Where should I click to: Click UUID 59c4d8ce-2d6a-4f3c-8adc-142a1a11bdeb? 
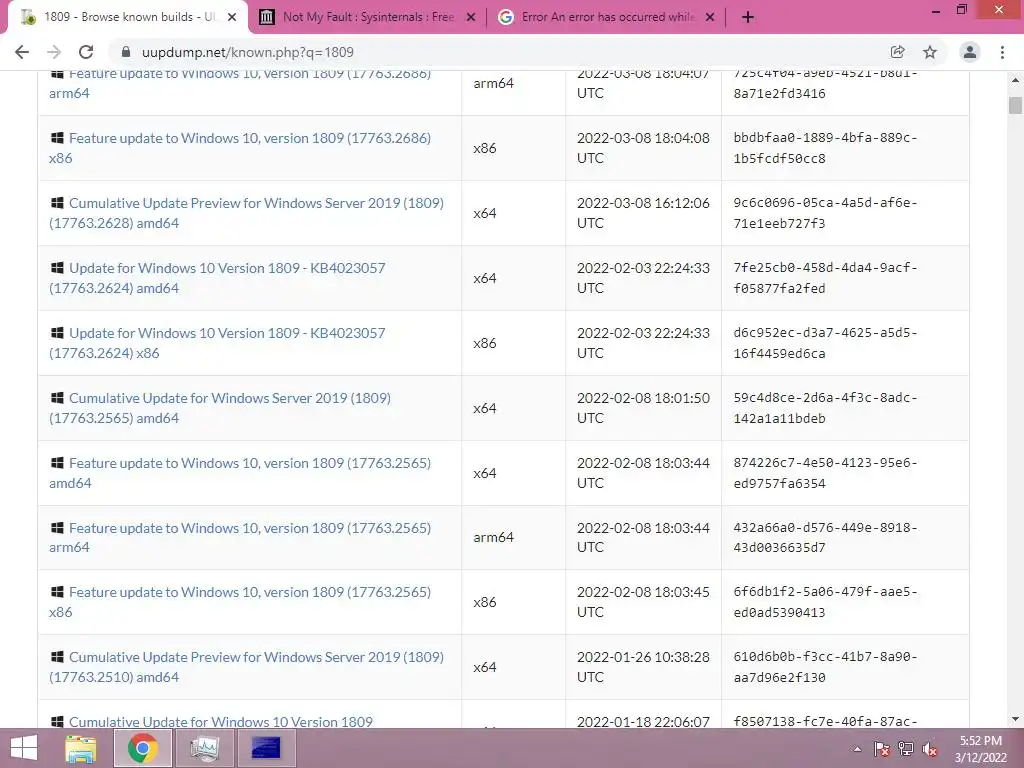[825, 408]
